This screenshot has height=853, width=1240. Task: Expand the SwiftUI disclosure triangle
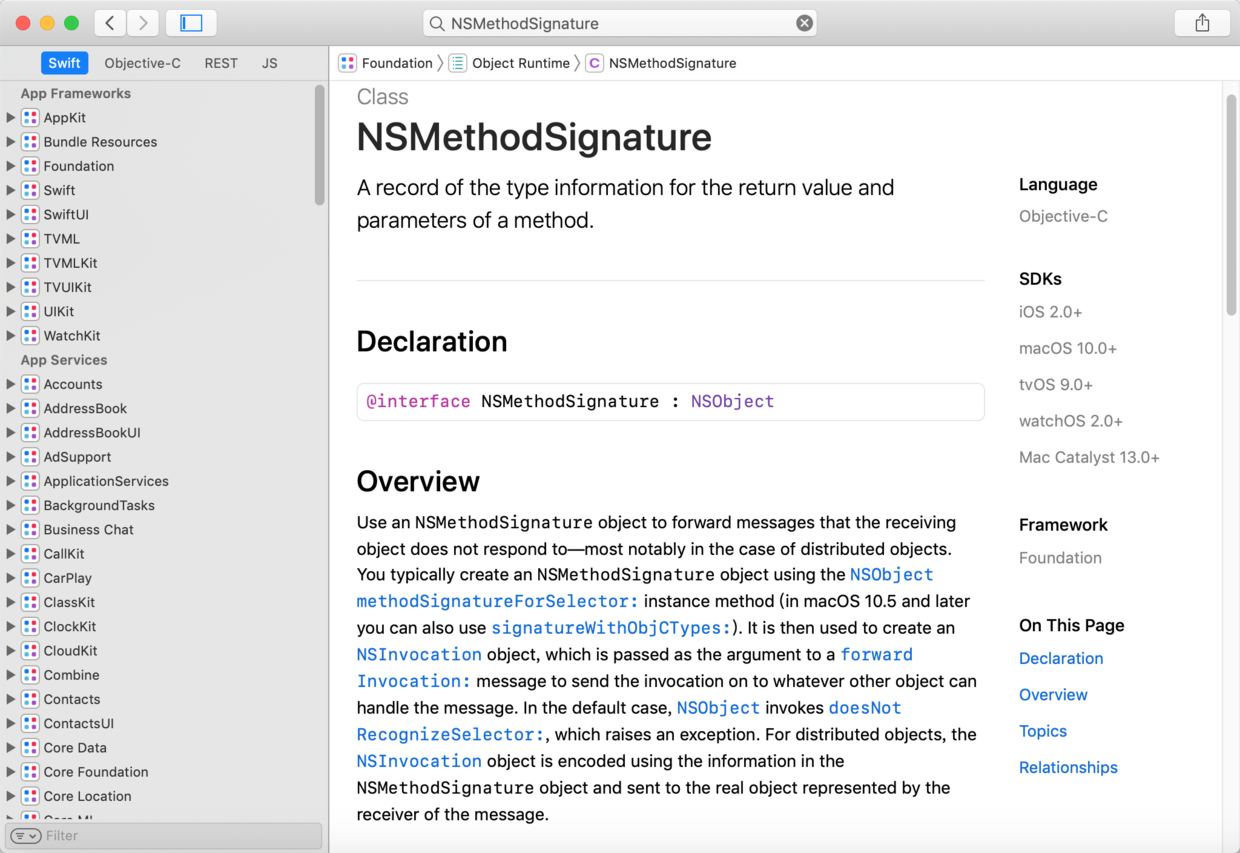click(11, 215)
